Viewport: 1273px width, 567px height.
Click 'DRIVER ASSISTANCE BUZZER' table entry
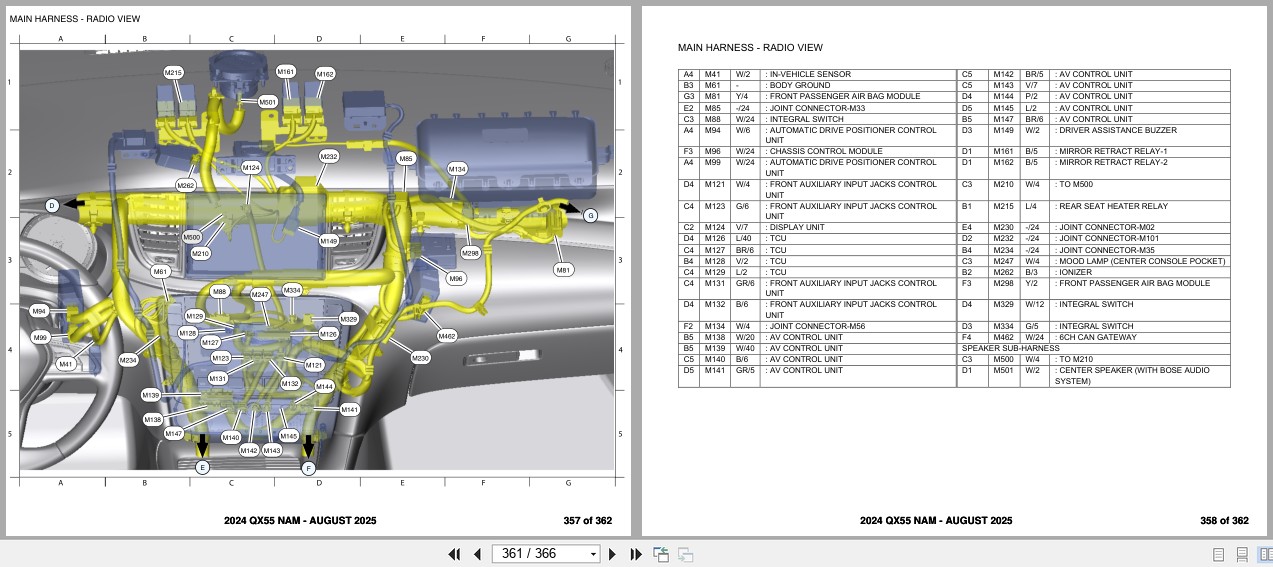(x=1117, y=130)
